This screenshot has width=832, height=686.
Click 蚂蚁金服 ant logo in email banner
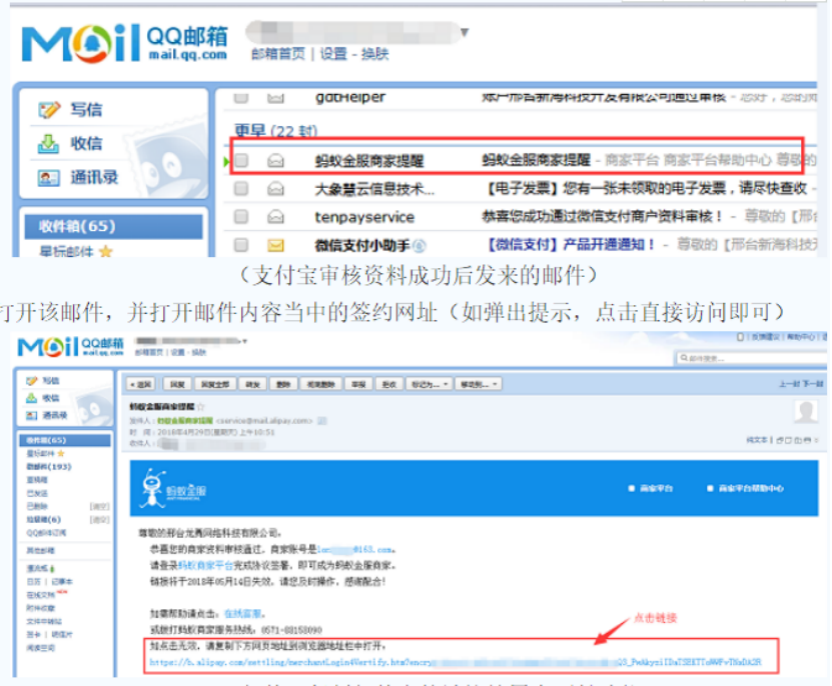[x=173, y=488]
